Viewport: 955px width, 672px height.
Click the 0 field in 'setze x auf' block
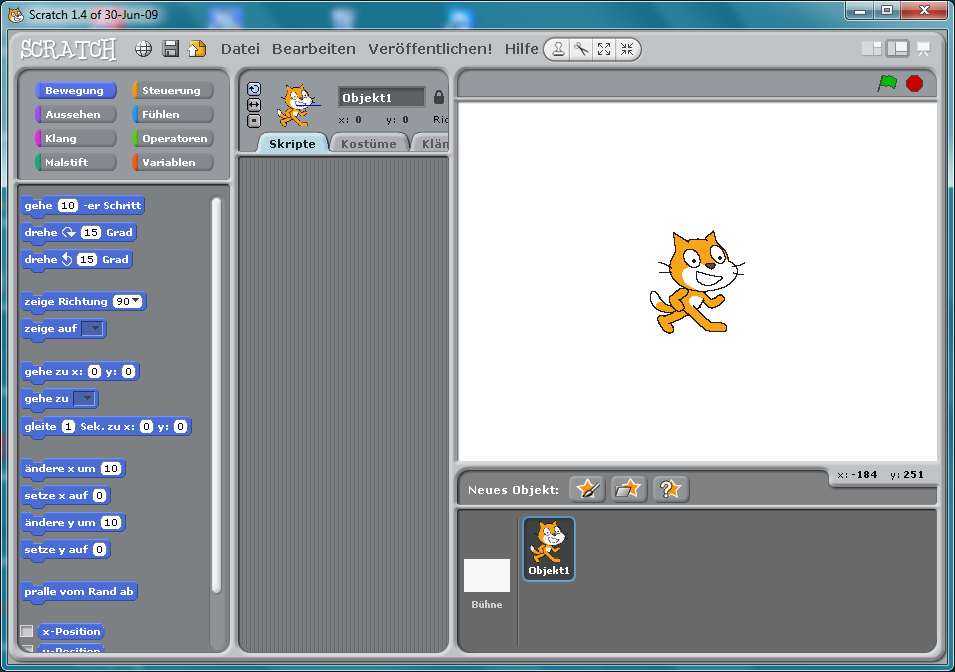click(x=99, y=495)
